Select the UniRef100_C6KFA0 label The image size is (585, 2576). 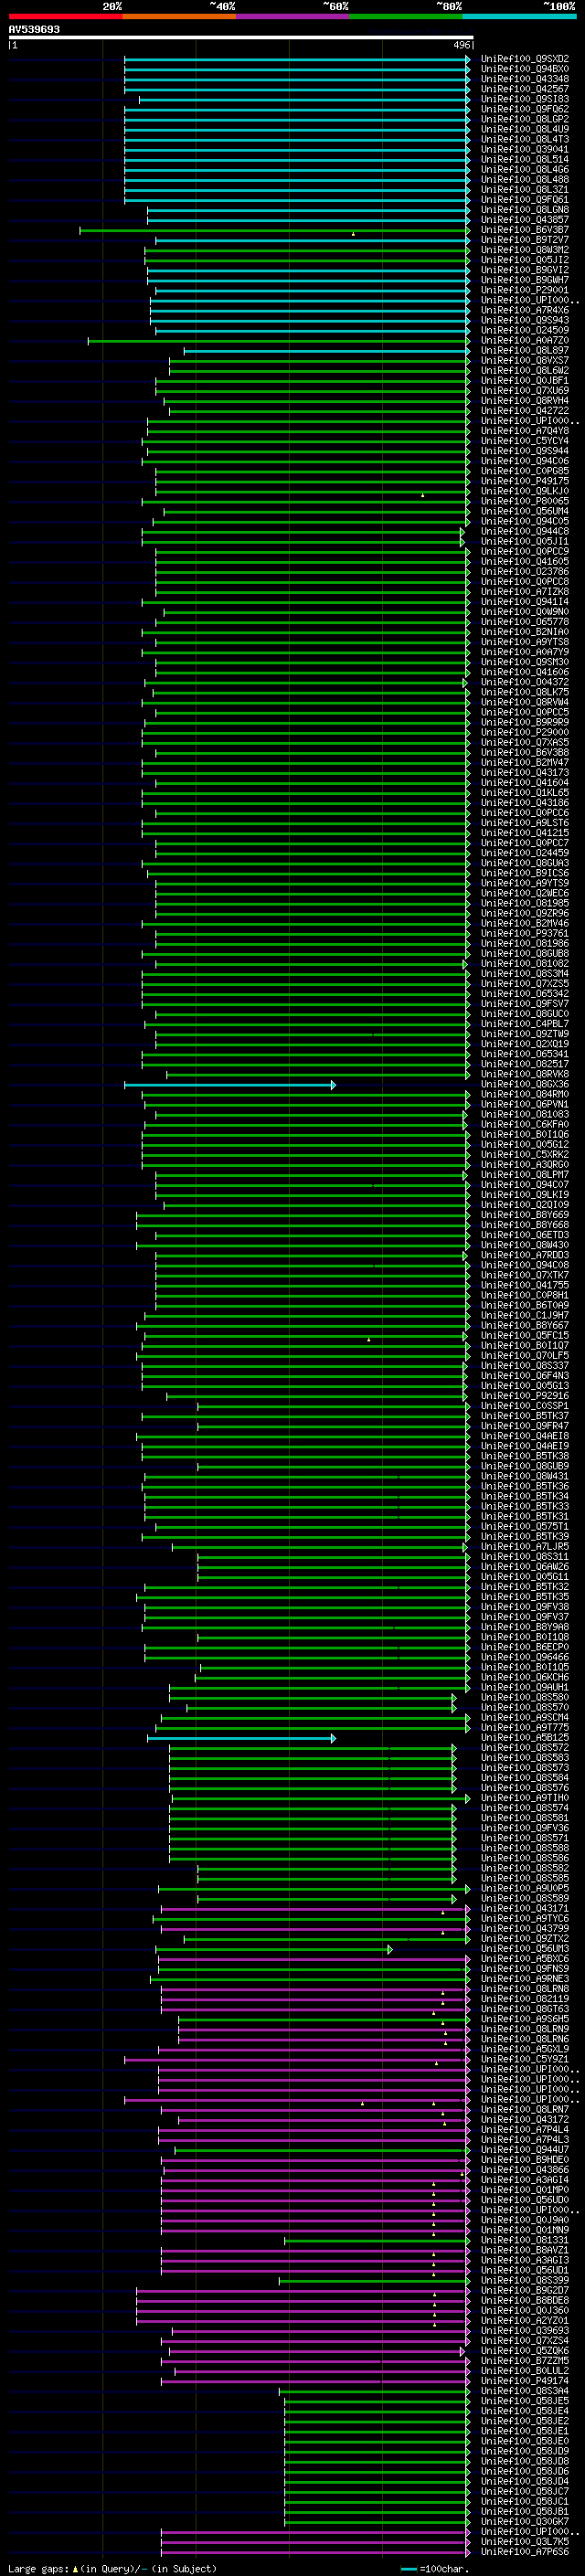[525, 1125]
